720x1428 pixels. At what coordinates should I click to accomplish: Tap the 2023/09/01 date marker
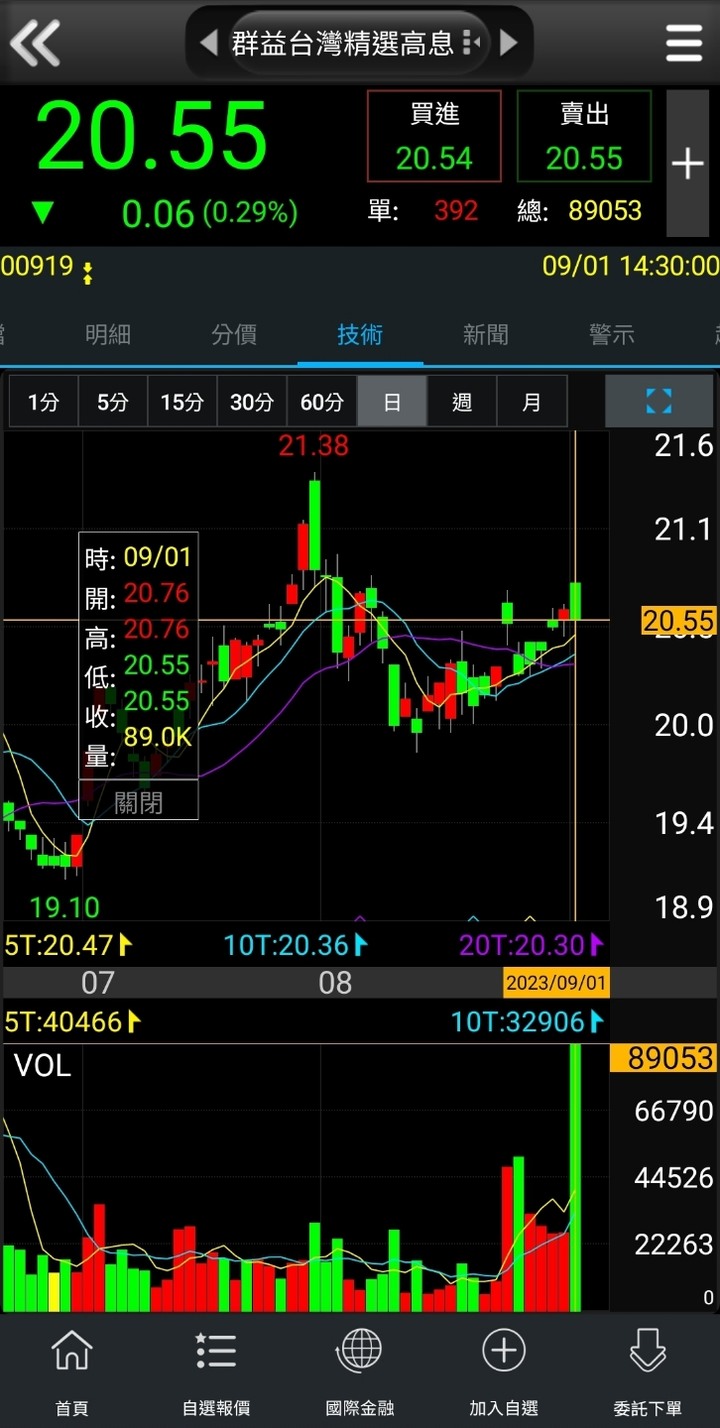coord(556,983)
